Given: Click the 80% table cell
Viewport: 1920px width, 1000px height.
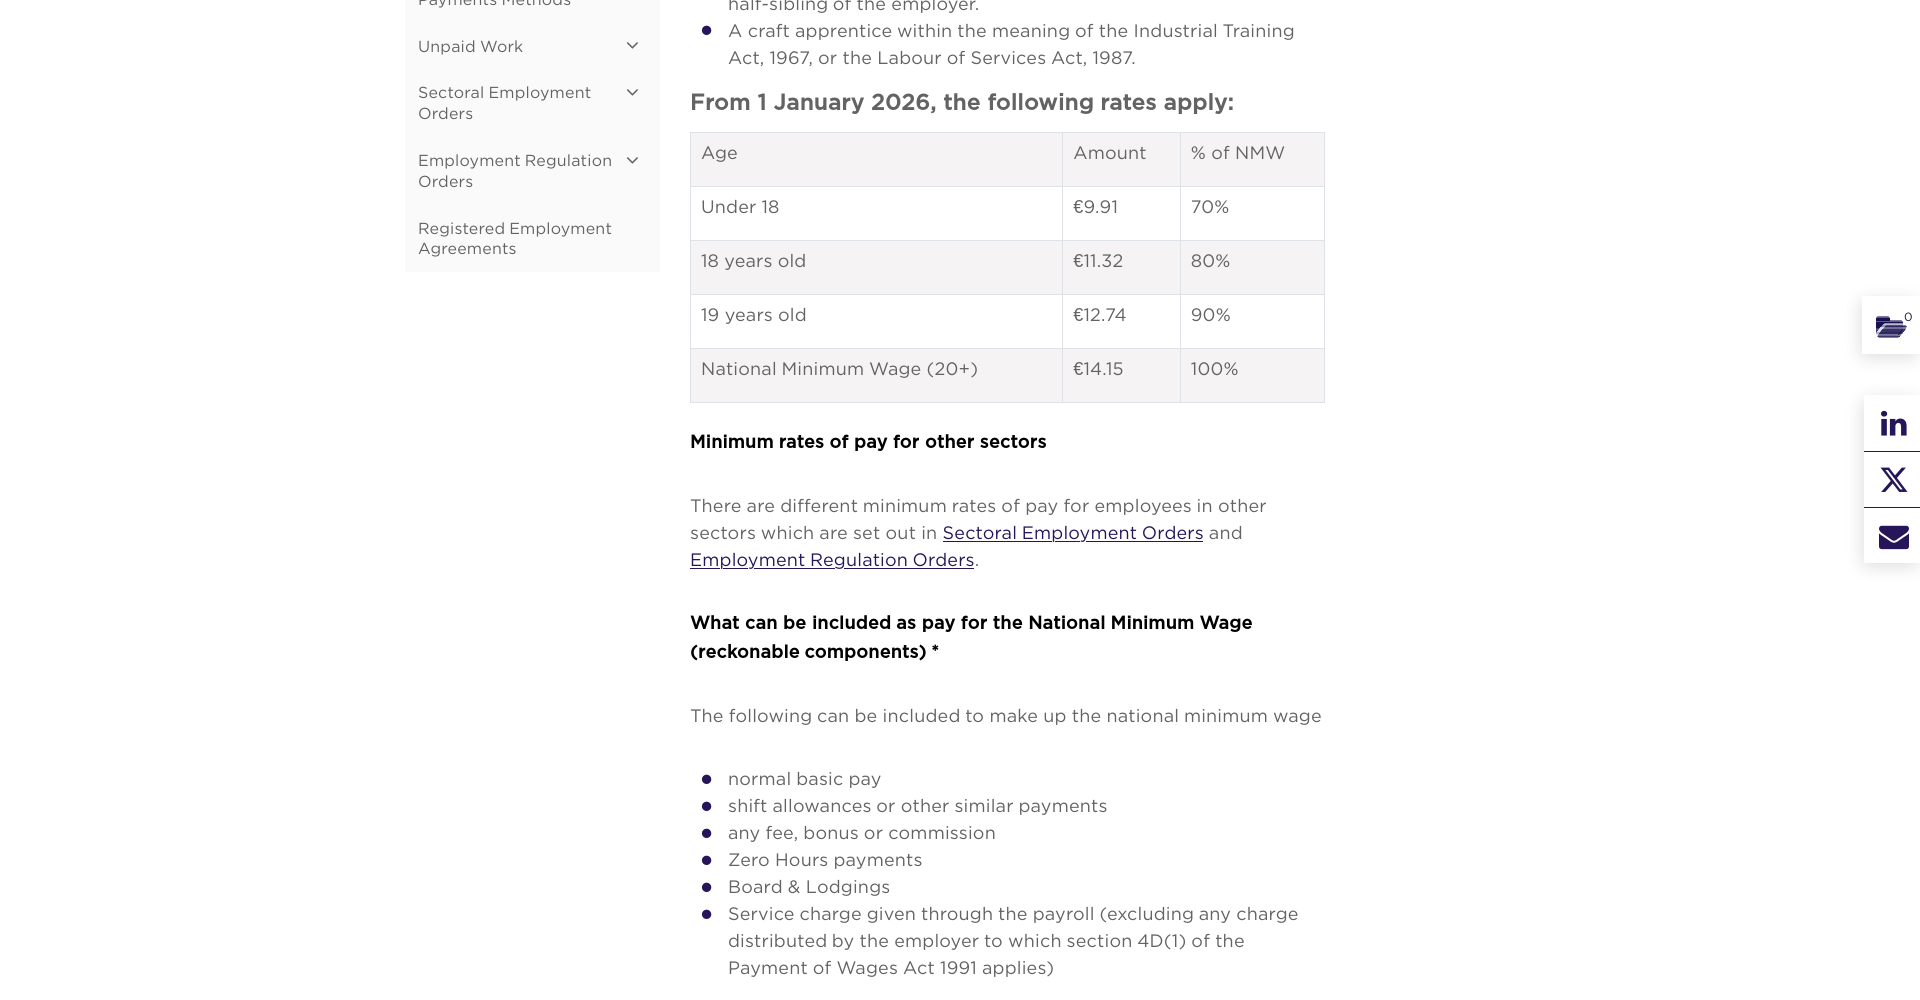Looking at the screenshot, I should (x=1252, y=267).
